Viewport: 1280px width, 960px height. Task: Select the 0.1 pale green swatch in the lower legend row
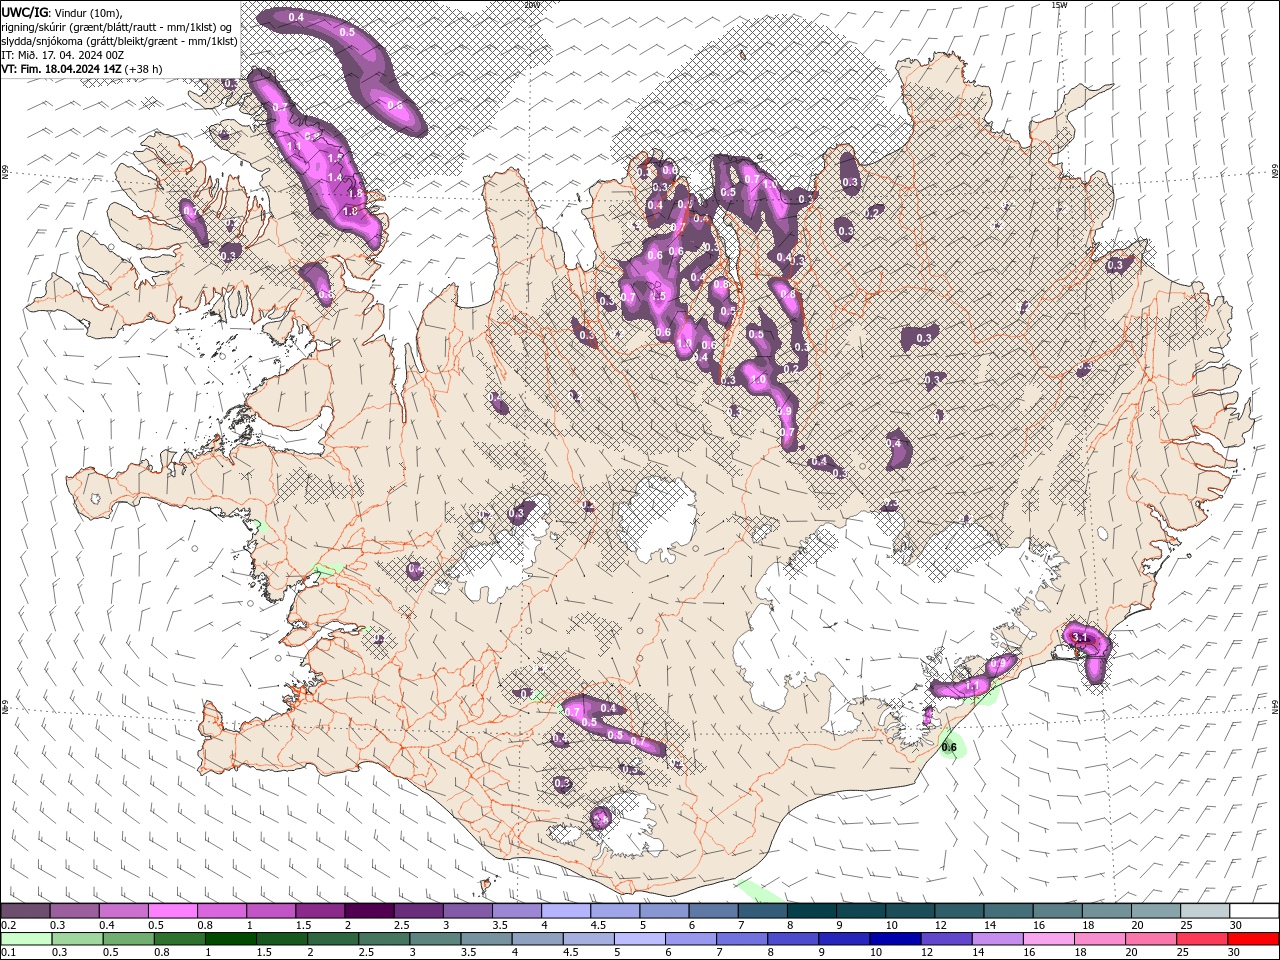pos(26,939)
